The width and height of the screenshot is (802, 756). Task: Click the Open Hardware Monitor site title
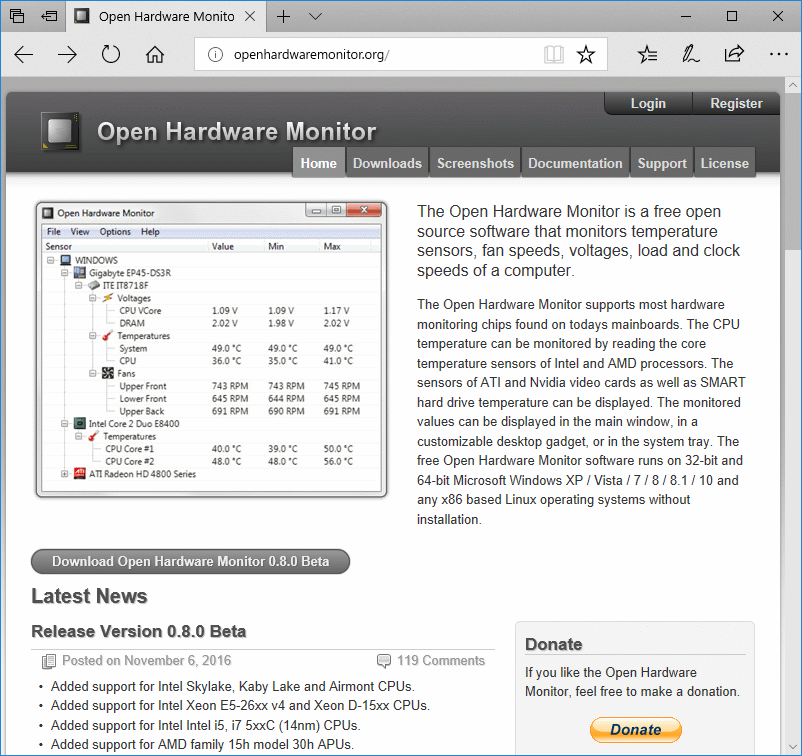point(236,131)
